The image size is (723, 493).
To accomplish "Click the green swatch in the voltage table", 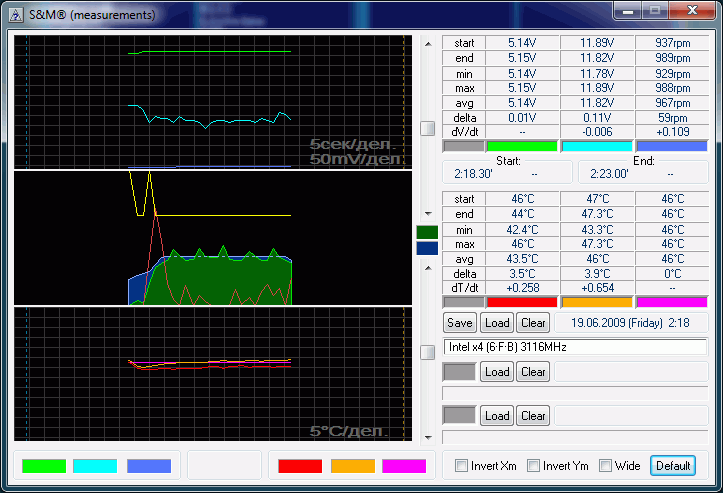I will tap(522, 146).
